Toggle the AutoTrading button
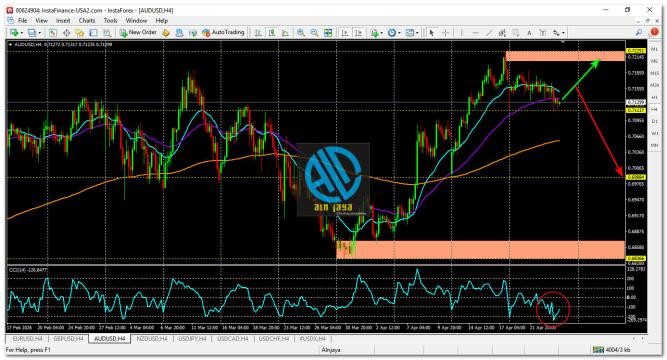667x360 pixels. coord(223,32)
